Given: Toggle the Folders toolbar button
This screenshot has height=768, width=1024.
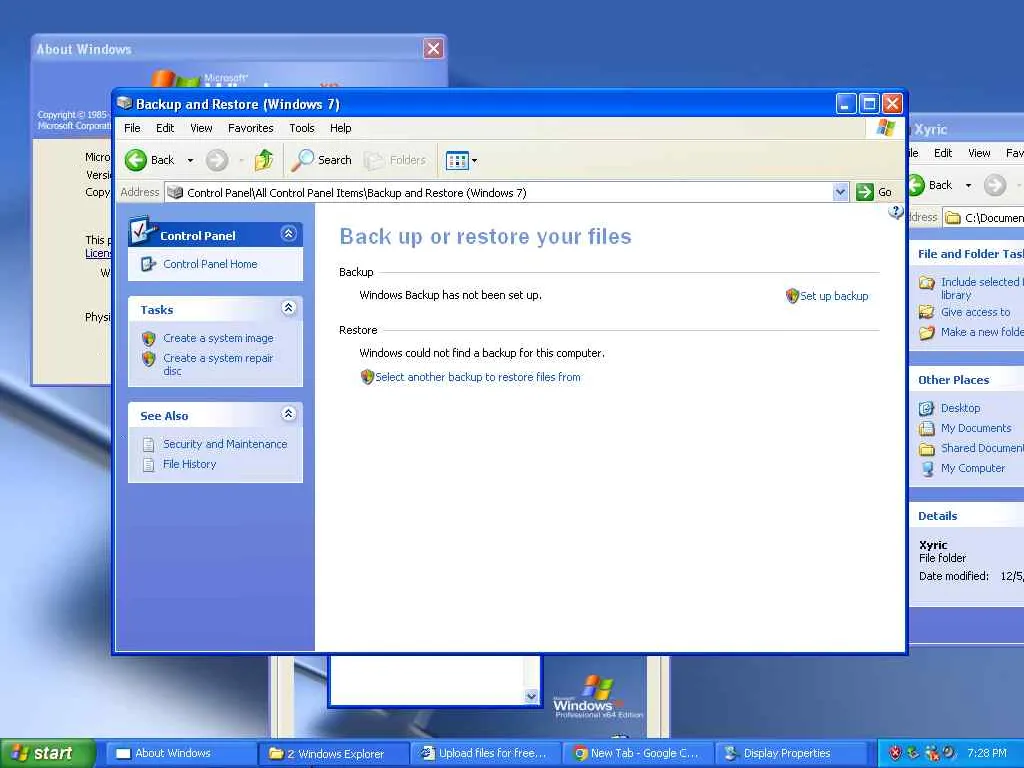Looking at the screenshot, I should click(x=394, y=160).
